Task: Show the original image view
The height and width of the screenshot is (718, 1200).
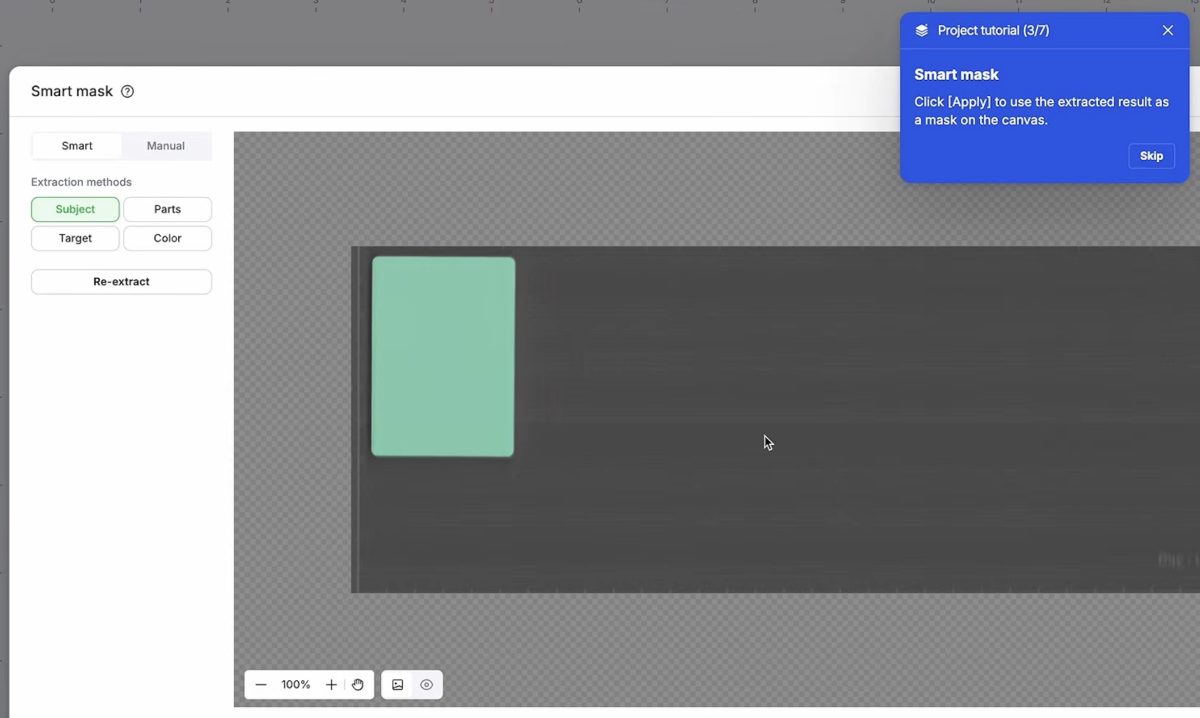Action: click(x=398, y=685)
